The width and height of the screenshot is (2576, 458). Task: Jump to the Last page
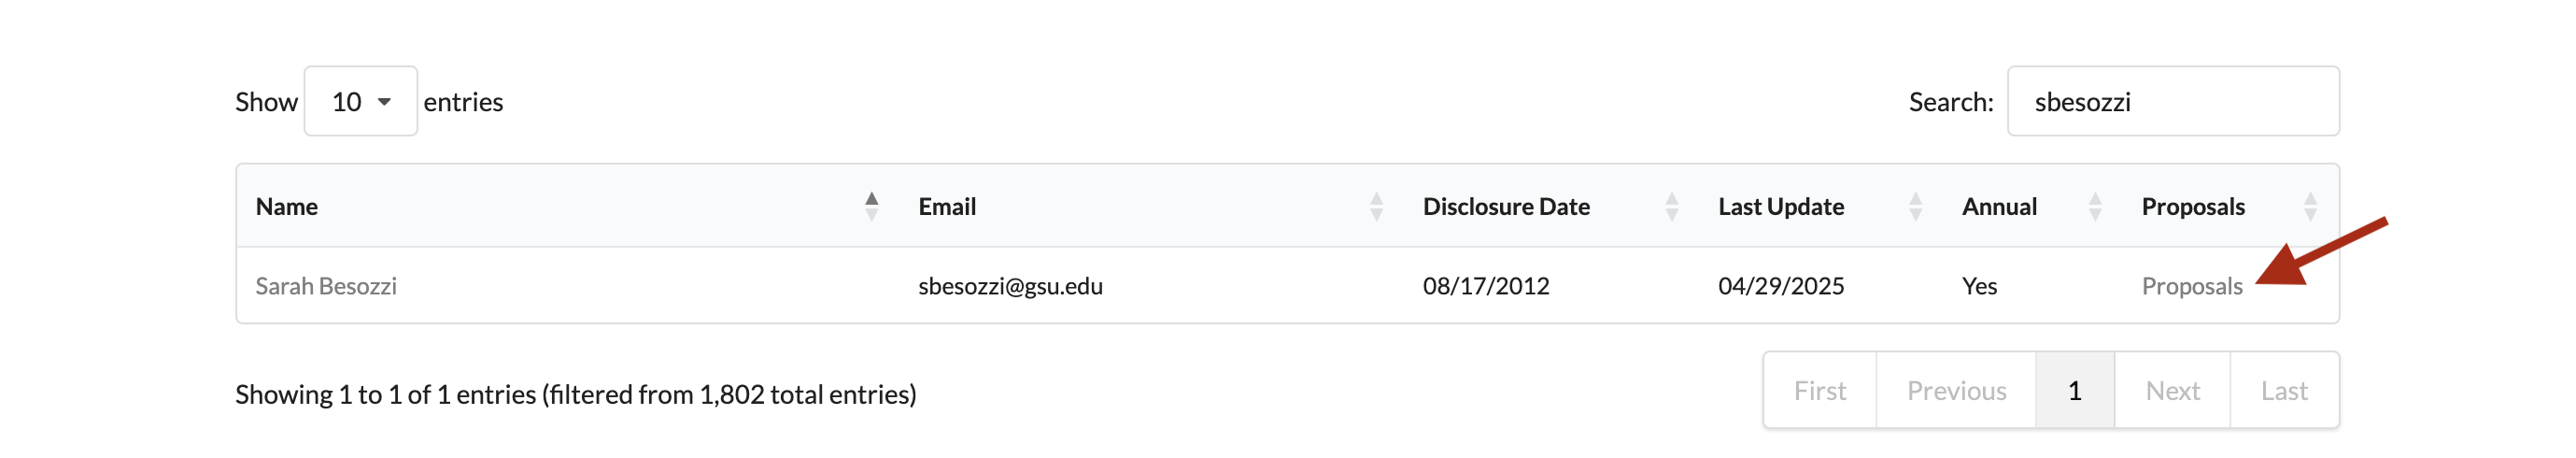click(x=2284, y=390)
